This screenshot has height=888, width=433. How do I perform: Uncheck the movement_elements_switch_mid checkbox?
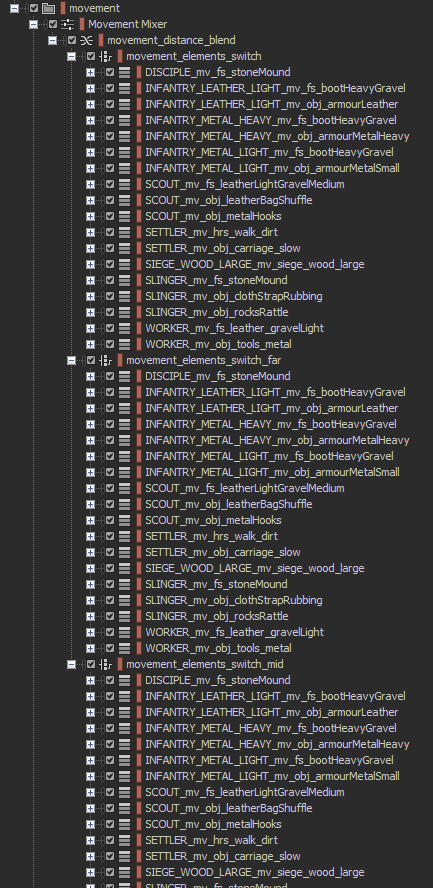point(91,664)
